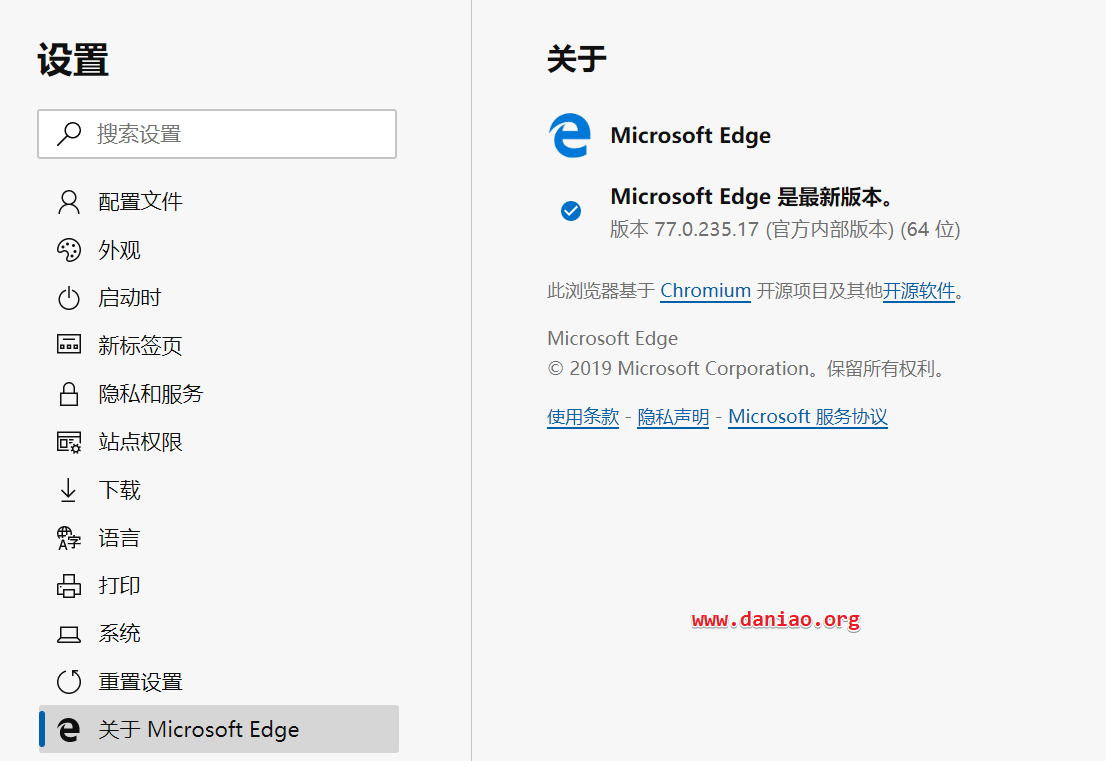Click the download arrow icon beside 下载

pos(68,490)
